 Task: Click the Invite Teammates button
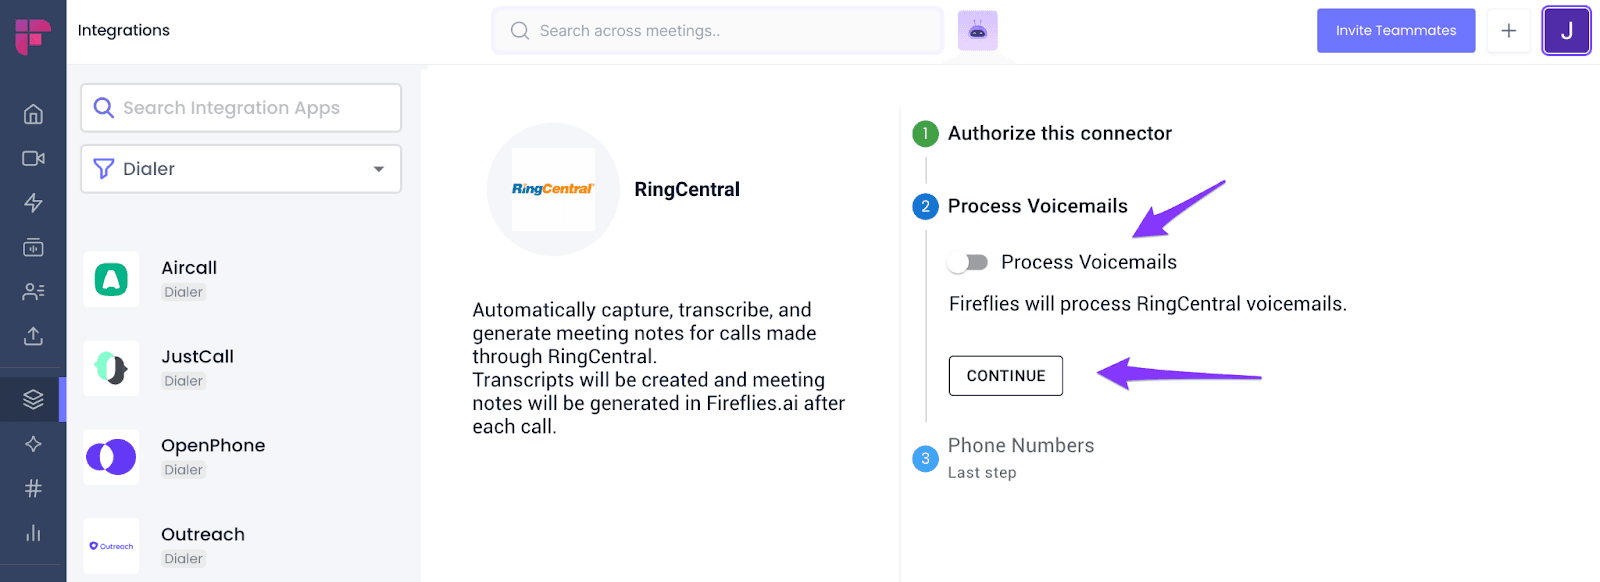tap(1396, 31)
